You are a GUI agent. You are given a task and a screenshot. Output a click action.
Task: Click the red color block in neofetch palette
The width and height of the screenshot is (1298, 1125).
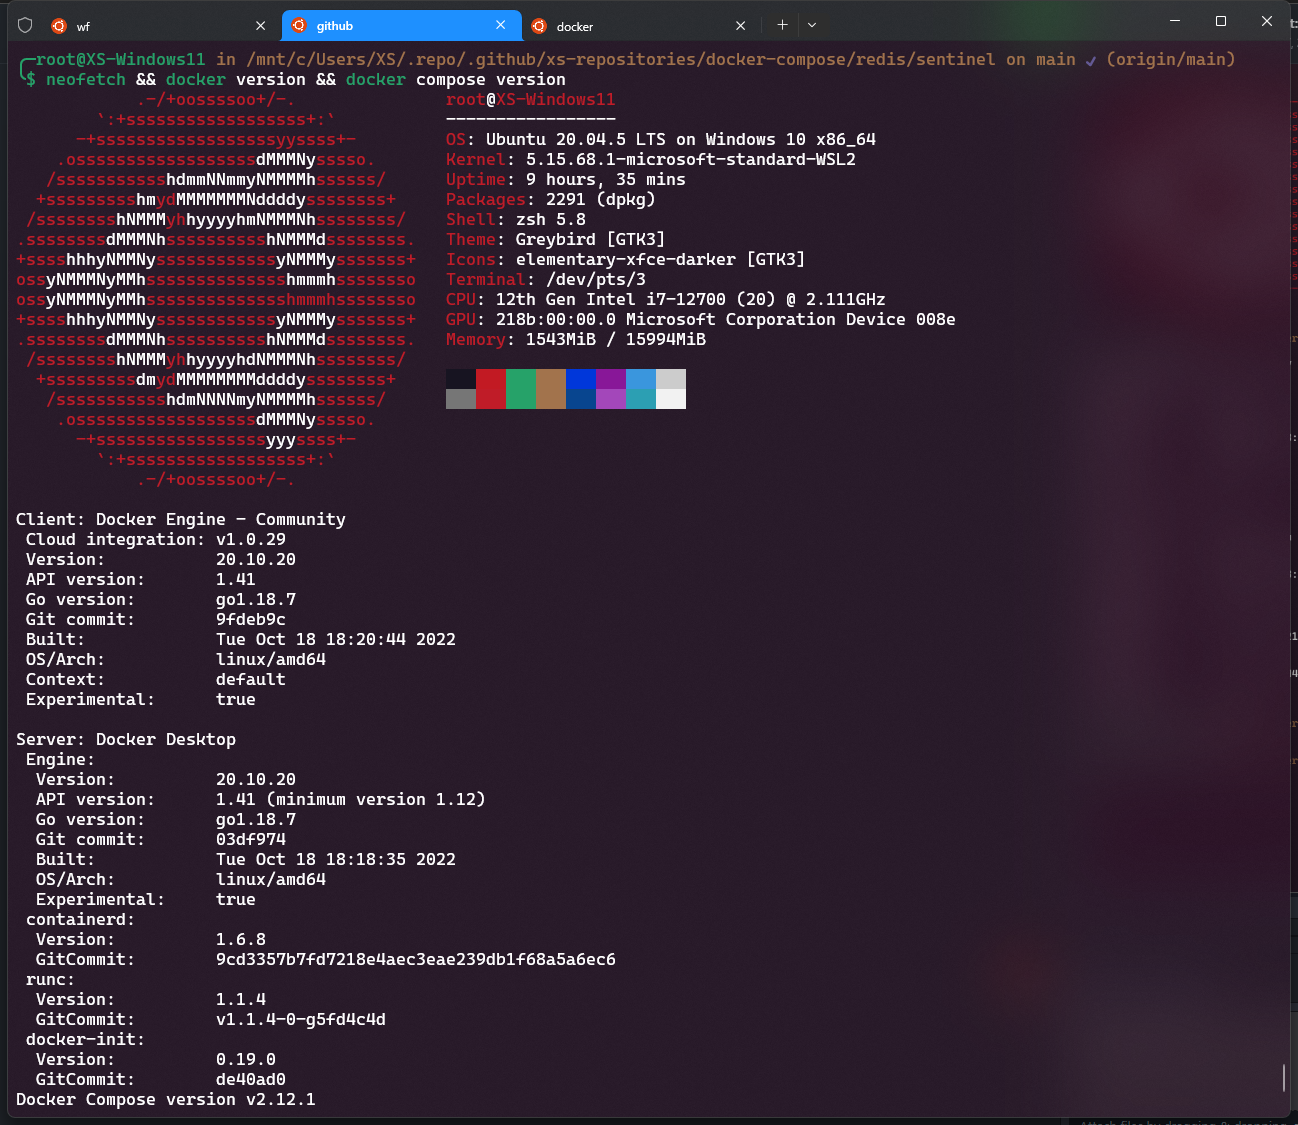point(491,389)
